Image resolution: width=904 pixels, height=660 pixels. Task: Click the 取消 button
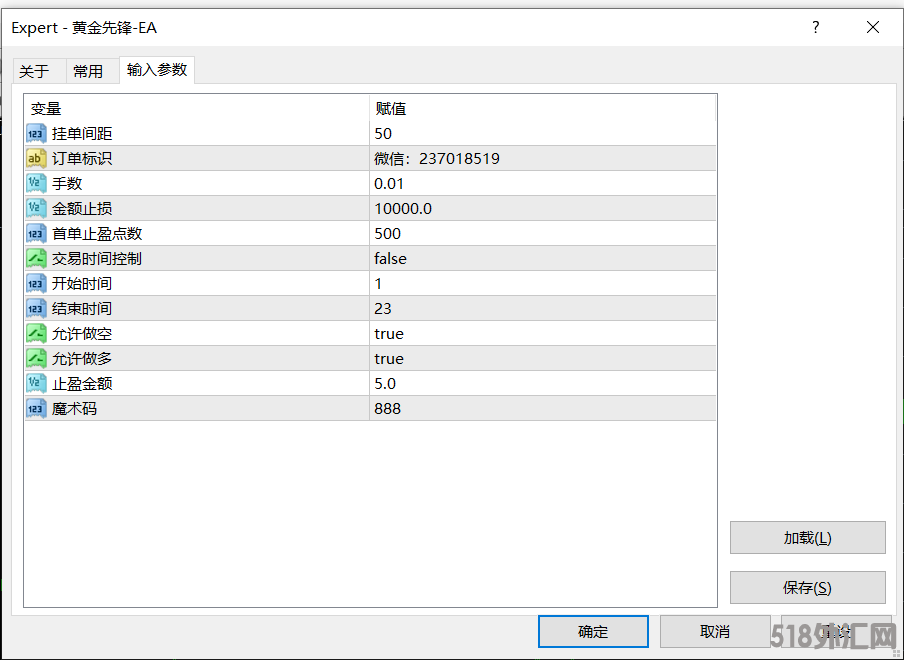pos(715,631)
